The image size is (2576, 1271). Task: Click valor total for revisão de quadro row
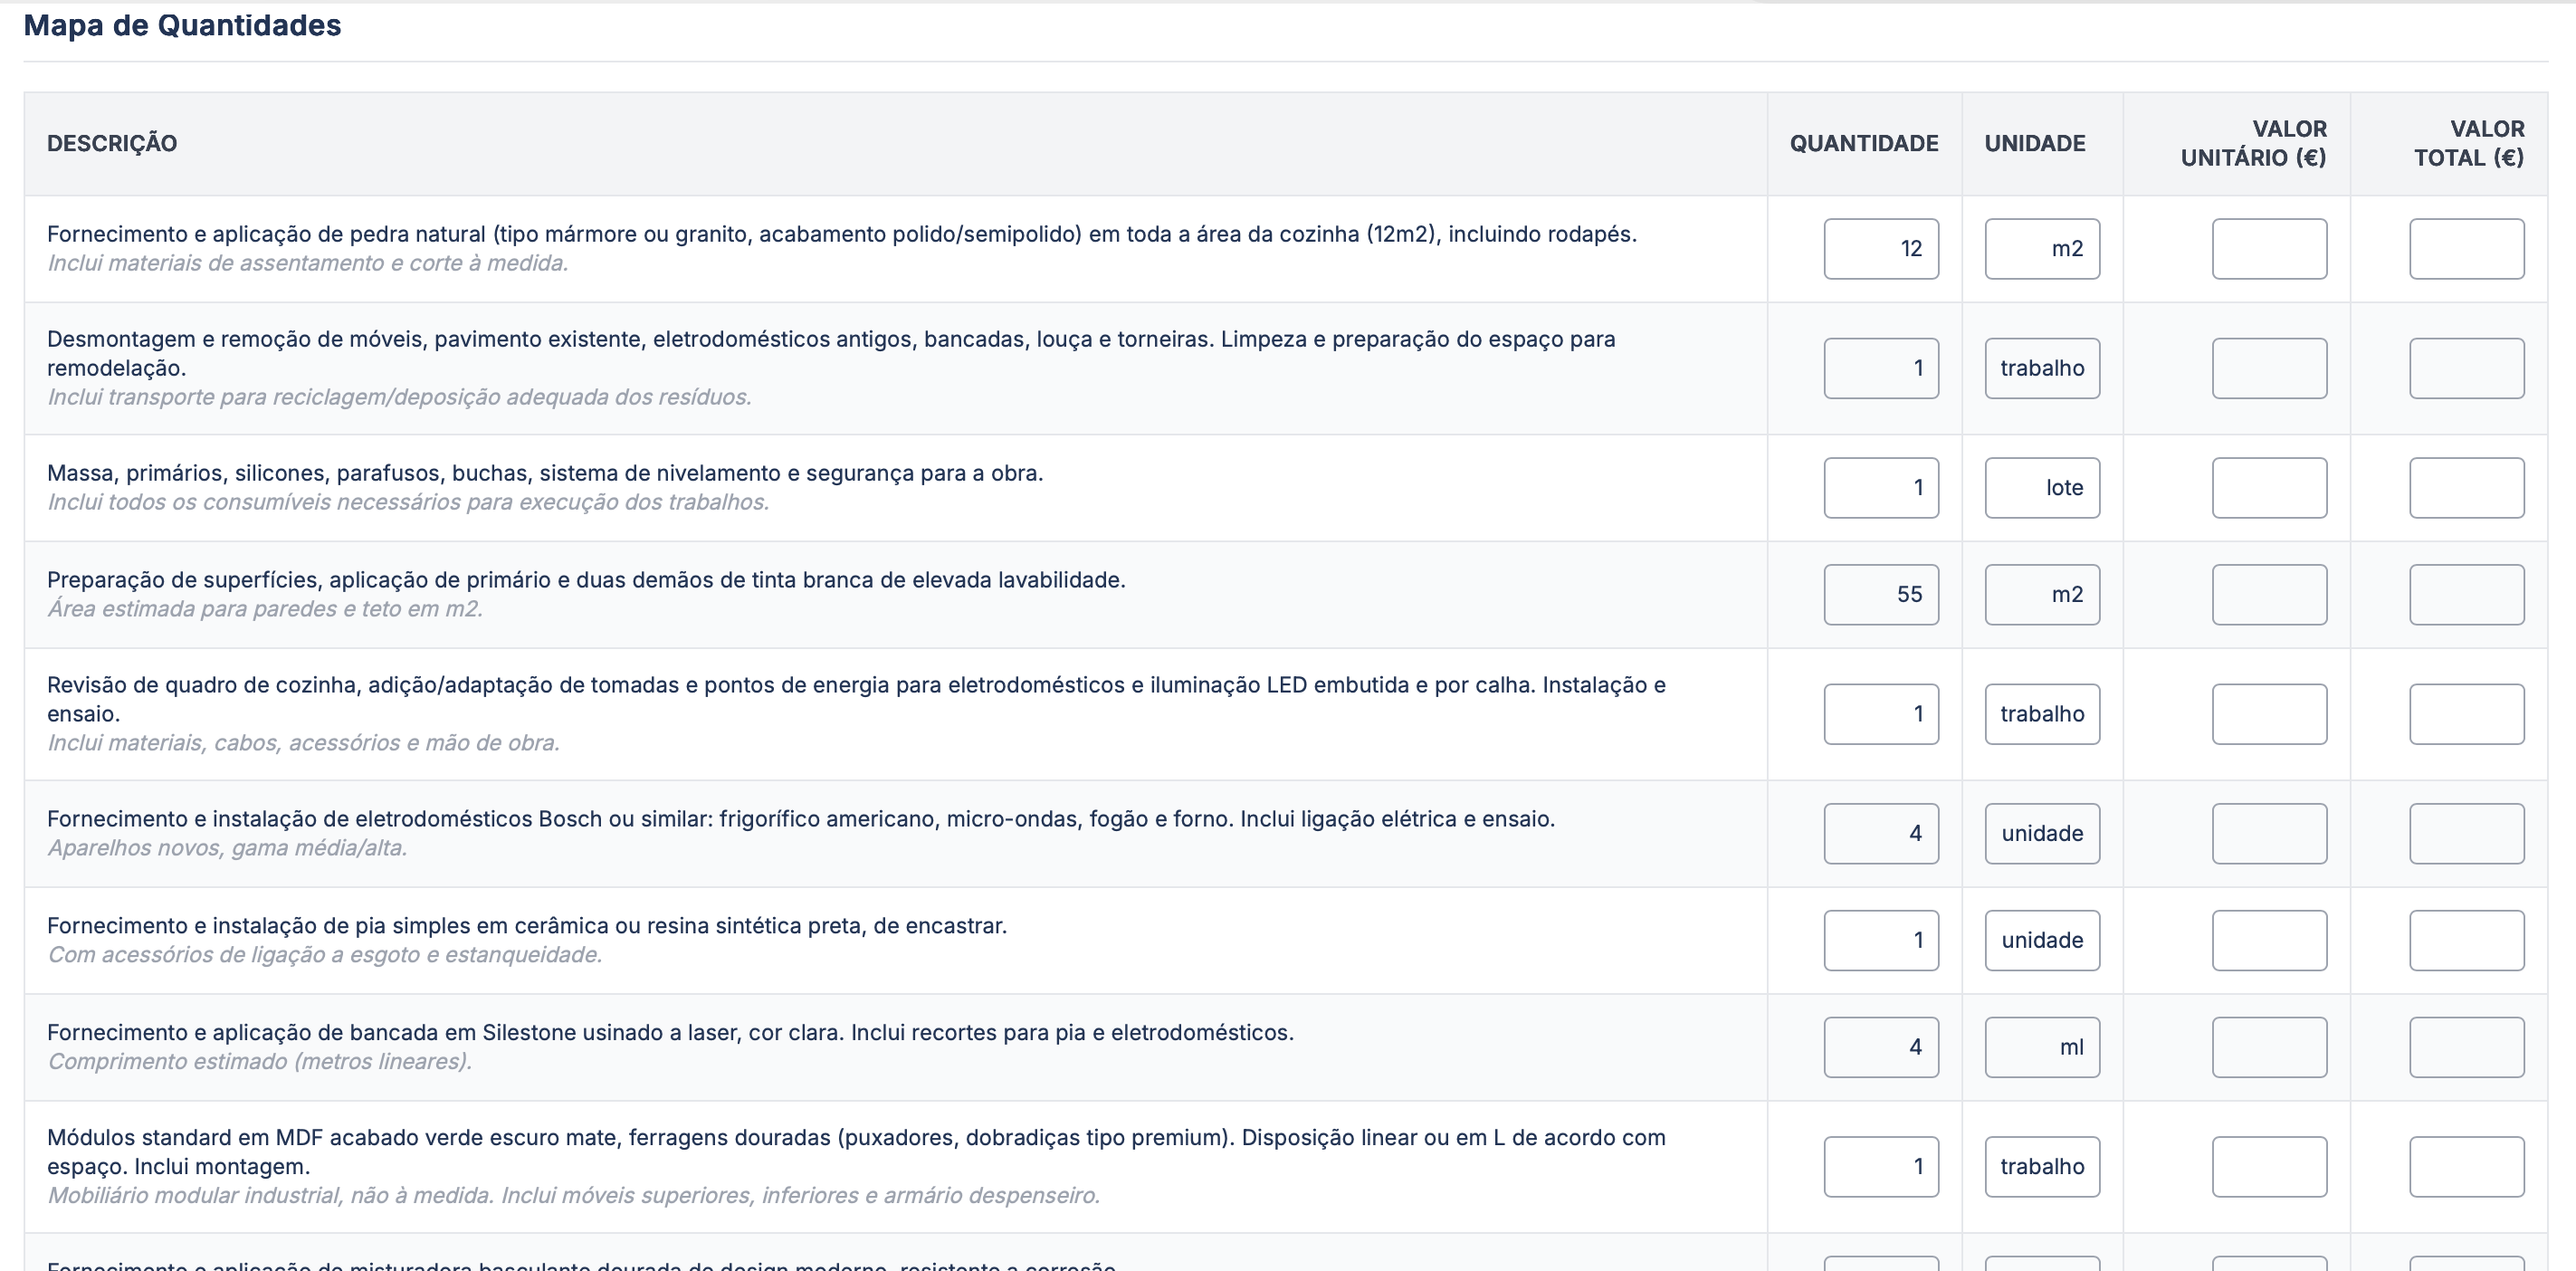tap(2467, 713)
